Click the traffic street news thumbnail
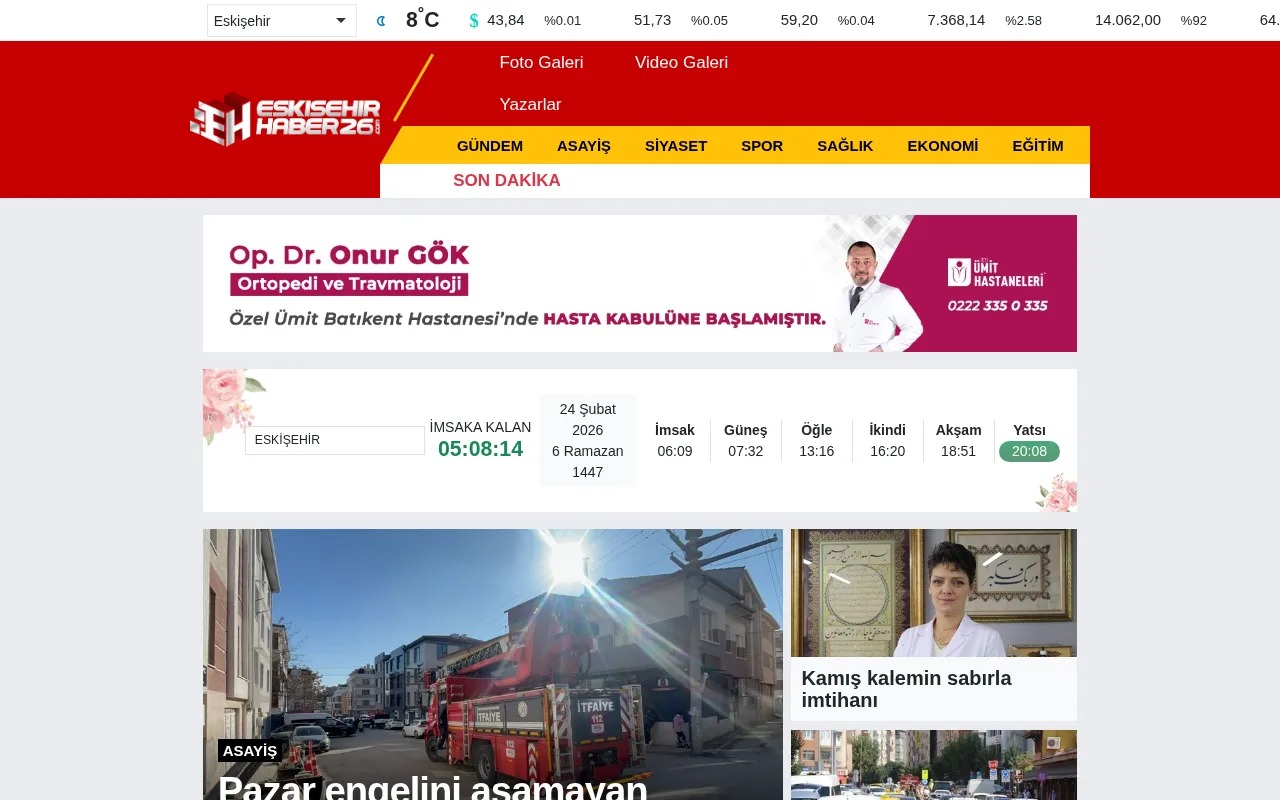 (933, 765)
